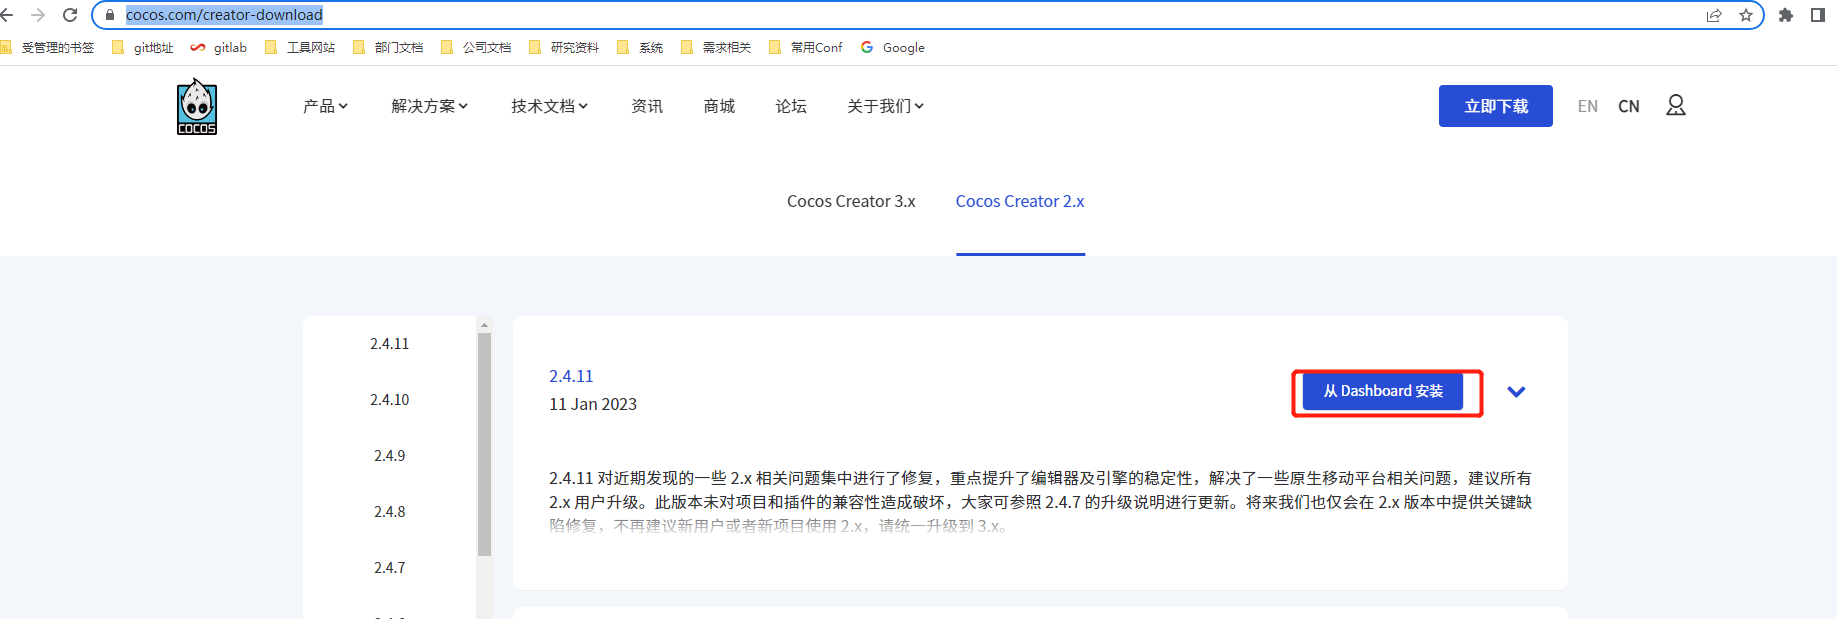Click the site lock icon in address bar
The image size is (1837, 619).
click(x=110, y=15)
